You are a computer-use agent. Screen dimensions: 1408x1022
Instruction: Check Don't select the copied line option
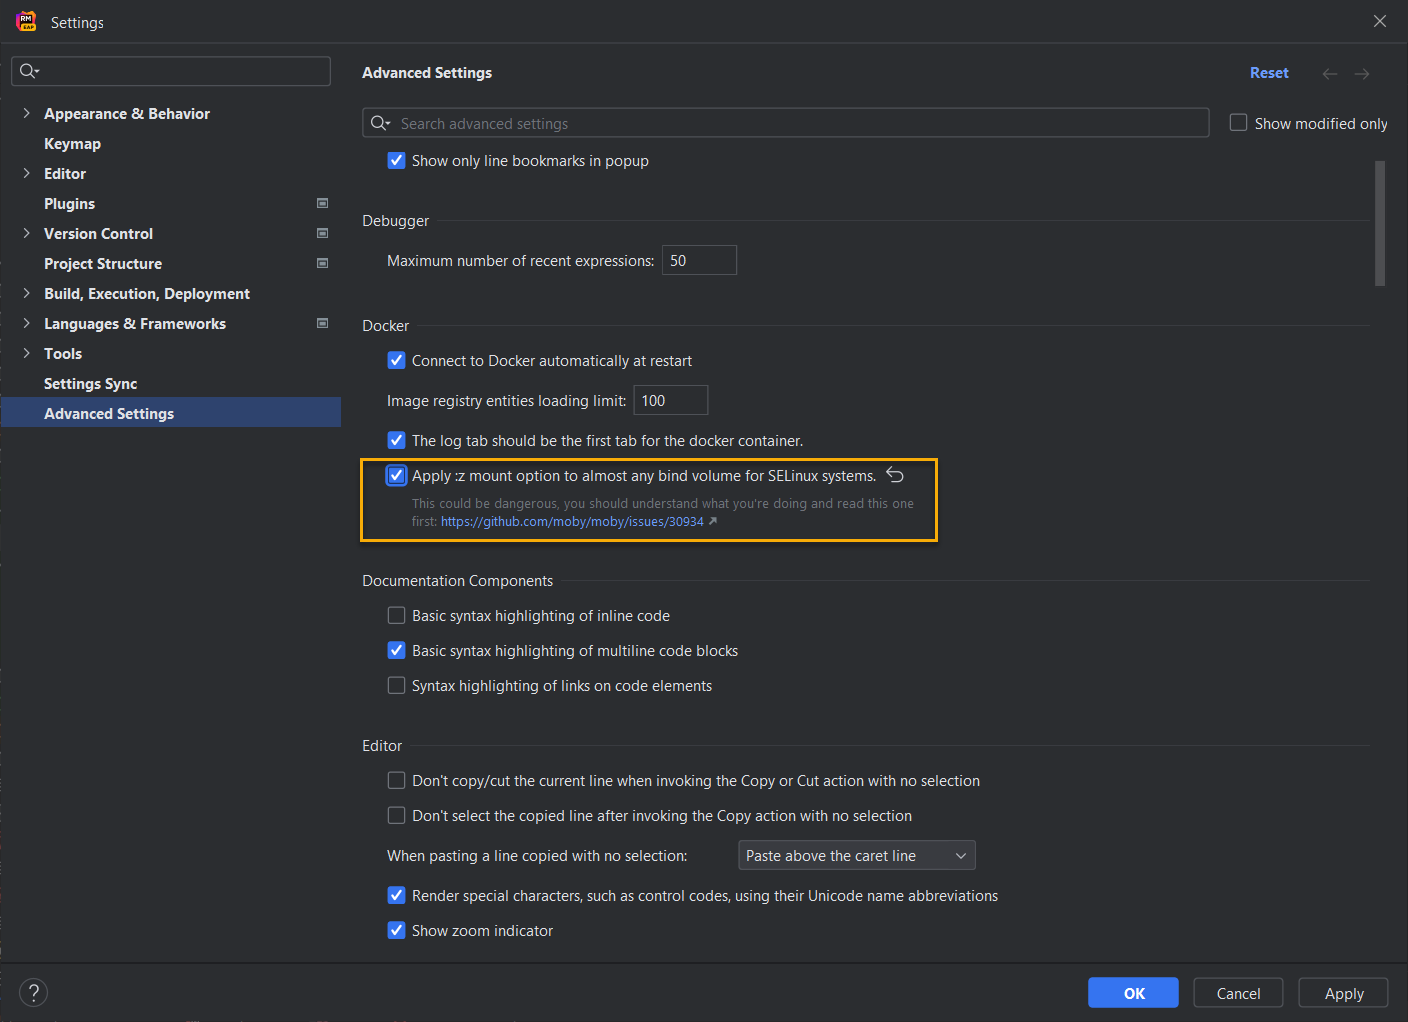tap(396, 815)
